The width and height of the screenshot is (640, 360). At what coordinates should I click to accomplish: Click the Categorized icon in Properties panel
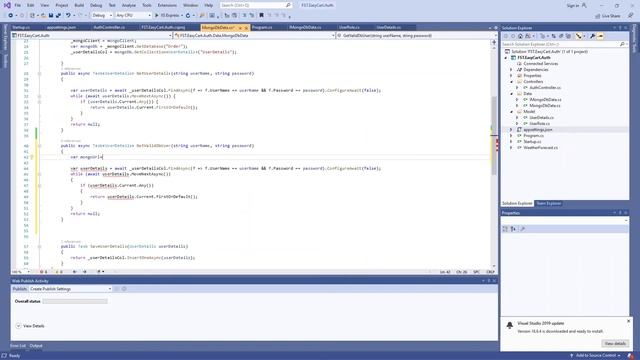point(505,229)
